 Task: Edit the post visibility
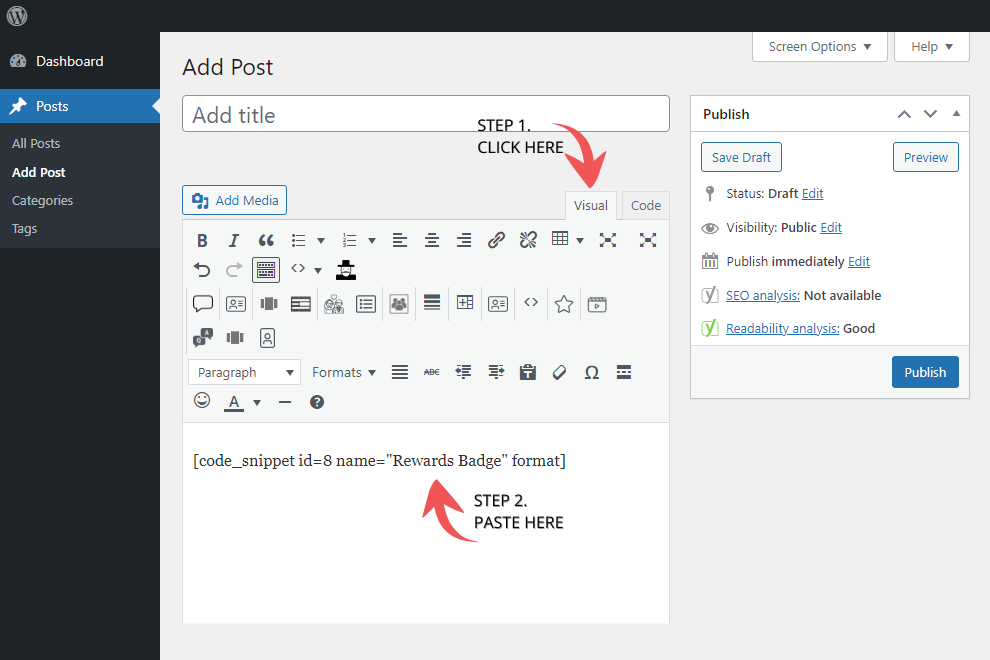[831, 227]
